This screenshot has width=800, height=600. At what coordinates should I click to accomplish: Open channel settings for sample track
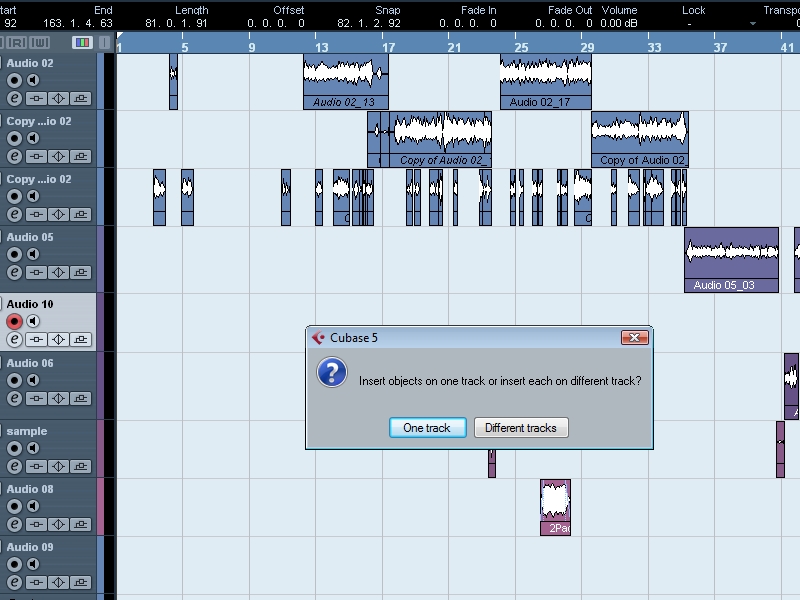tap(14, 466)
